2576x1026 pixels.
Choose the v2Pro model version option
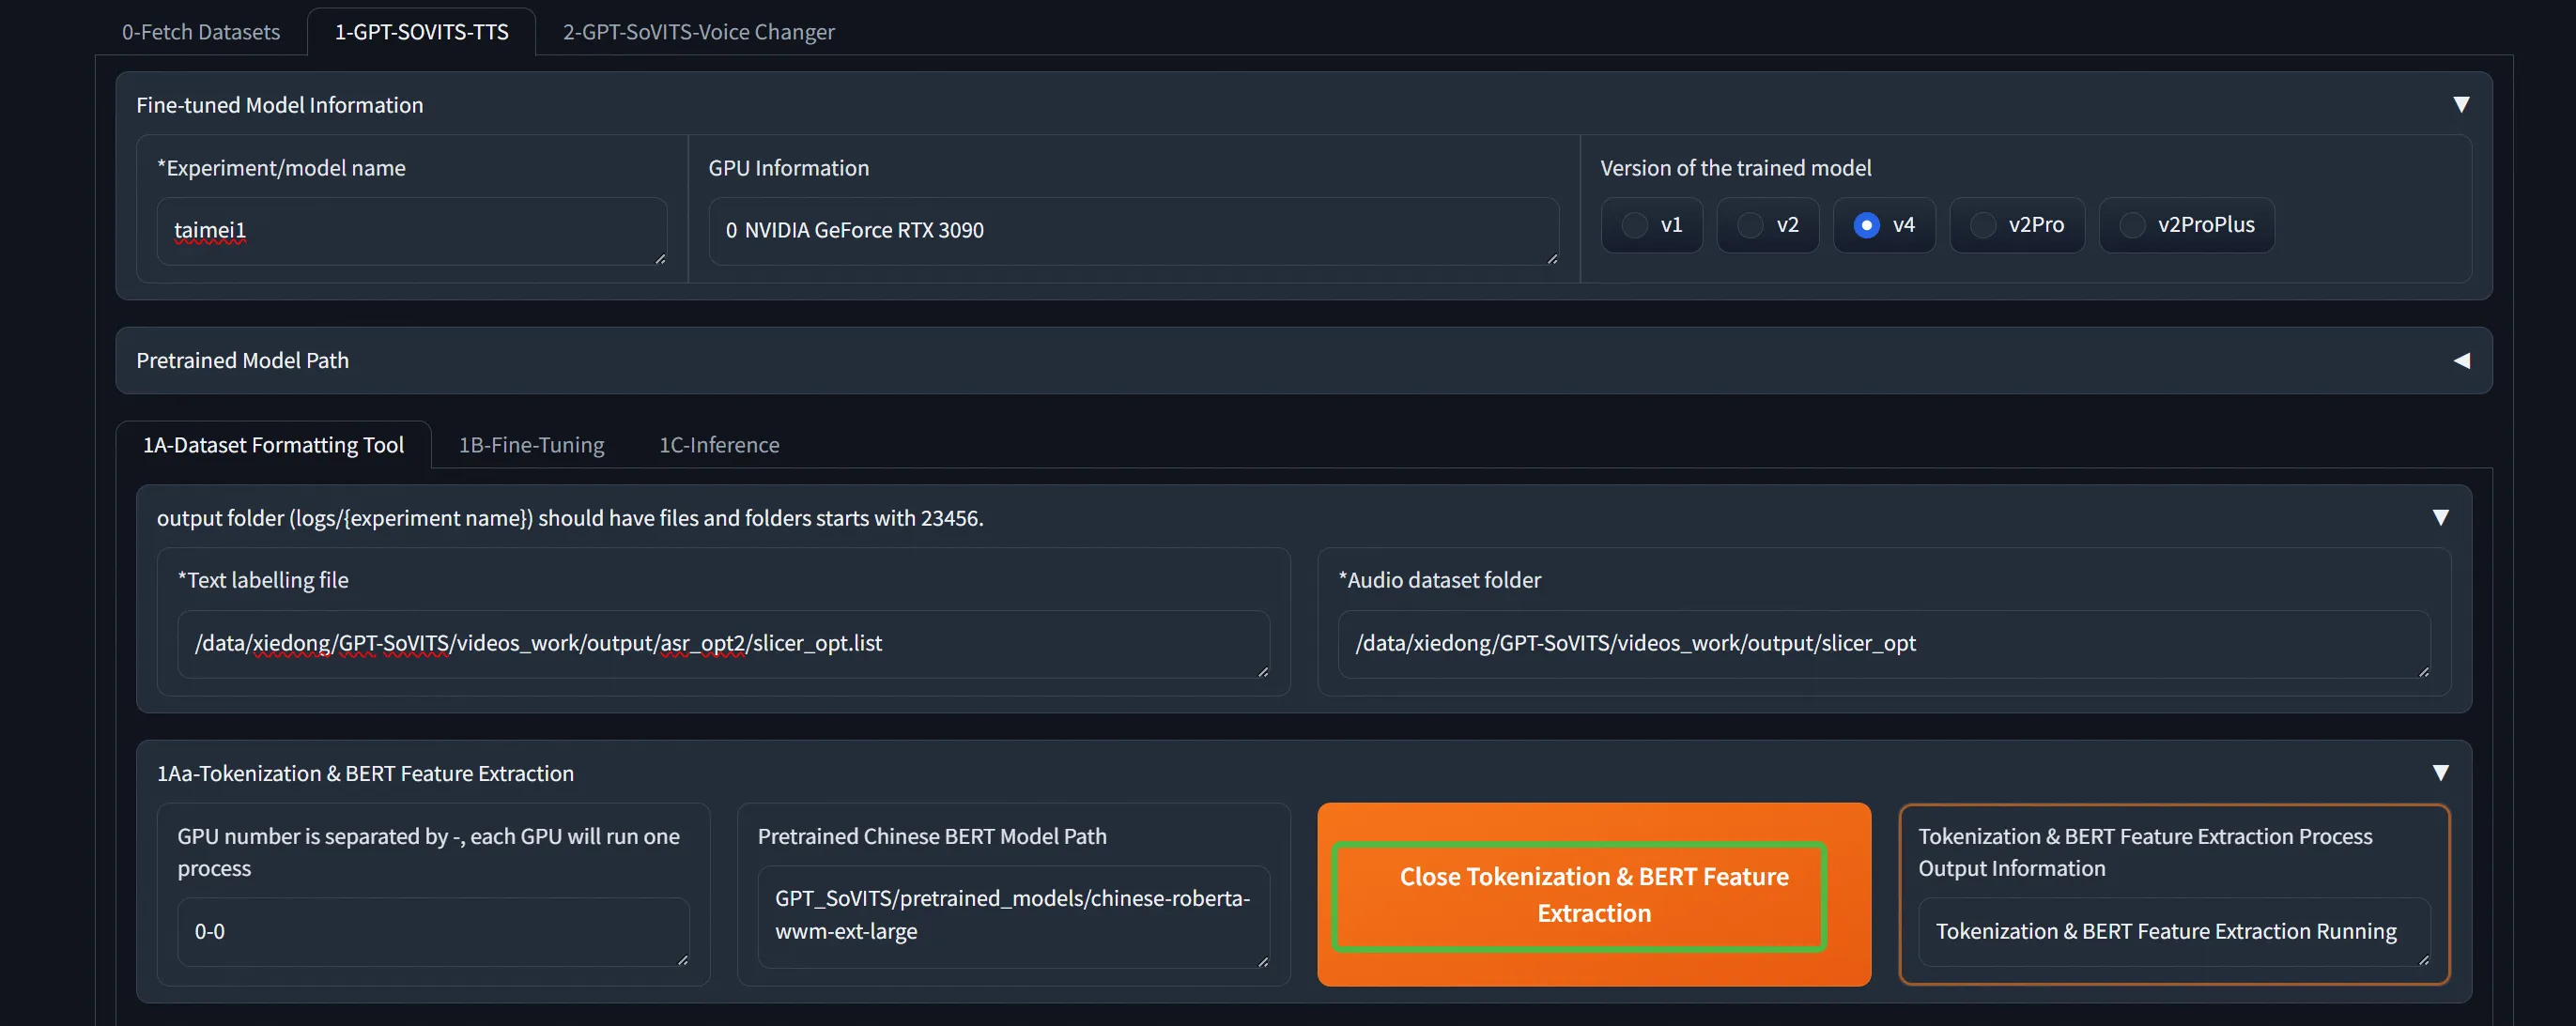coord(1983,225)
